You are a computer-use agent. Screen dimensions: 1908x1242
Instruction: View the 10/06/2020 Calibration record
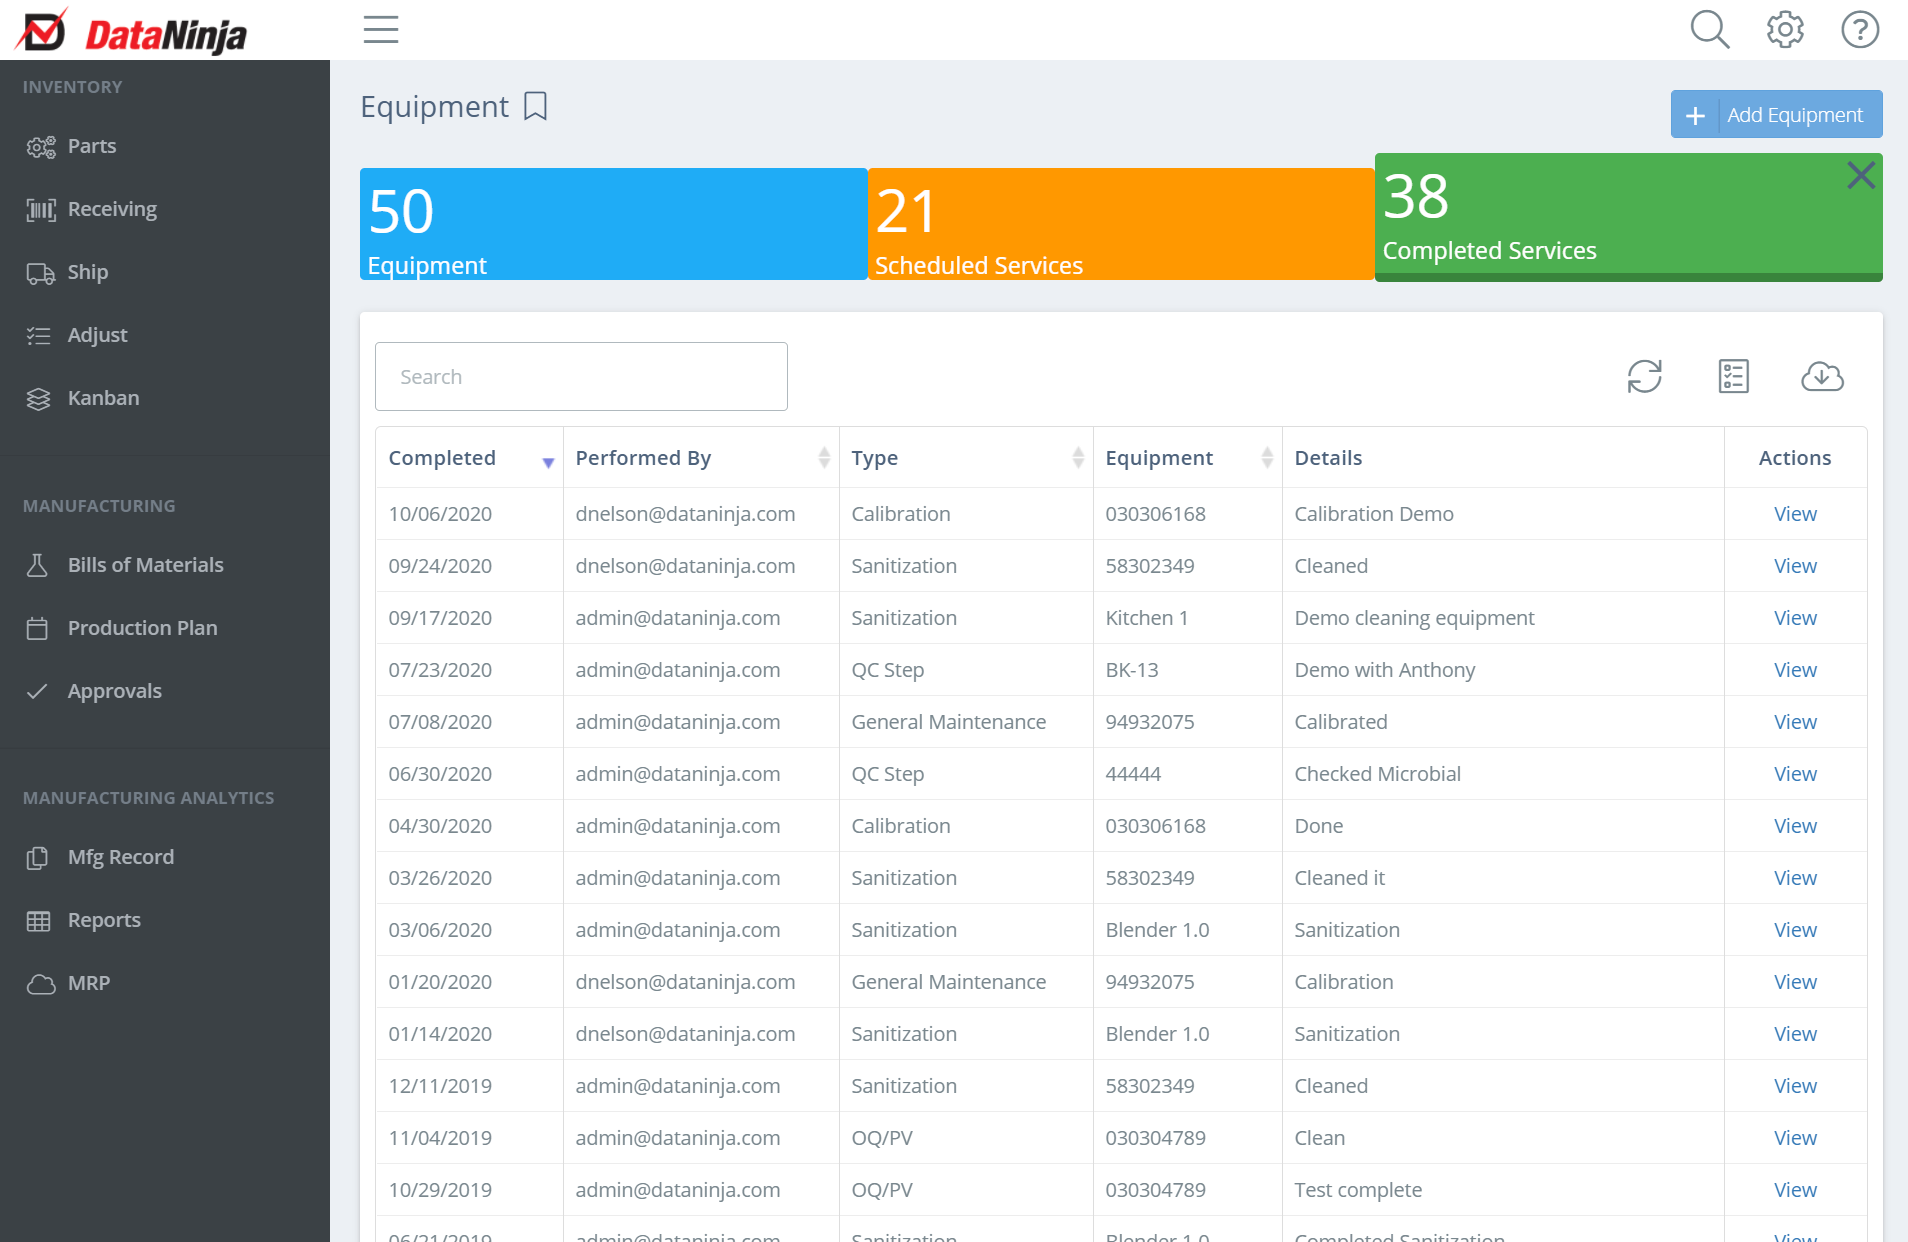pyautogui.click(x=1795, y=514)
